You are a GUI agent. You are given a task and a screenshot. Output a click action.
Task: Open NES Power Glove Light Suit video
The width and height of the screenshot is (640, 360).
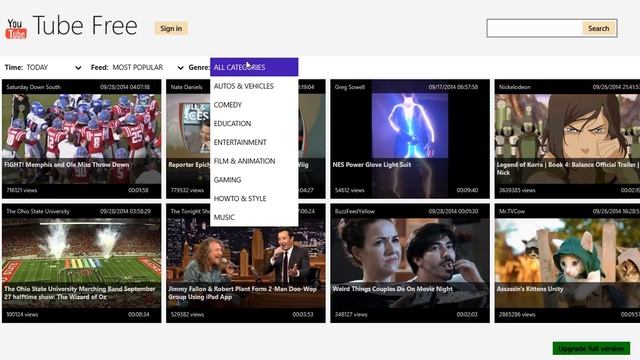pyautogui.click(x=410, y=139)
